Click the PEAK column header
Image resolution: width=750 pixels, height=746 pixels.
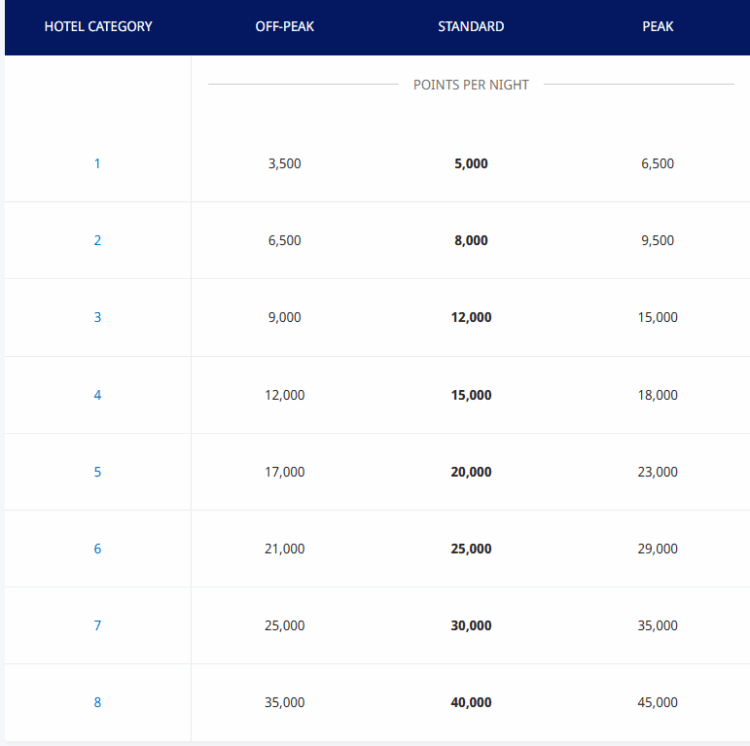[658, 26]
